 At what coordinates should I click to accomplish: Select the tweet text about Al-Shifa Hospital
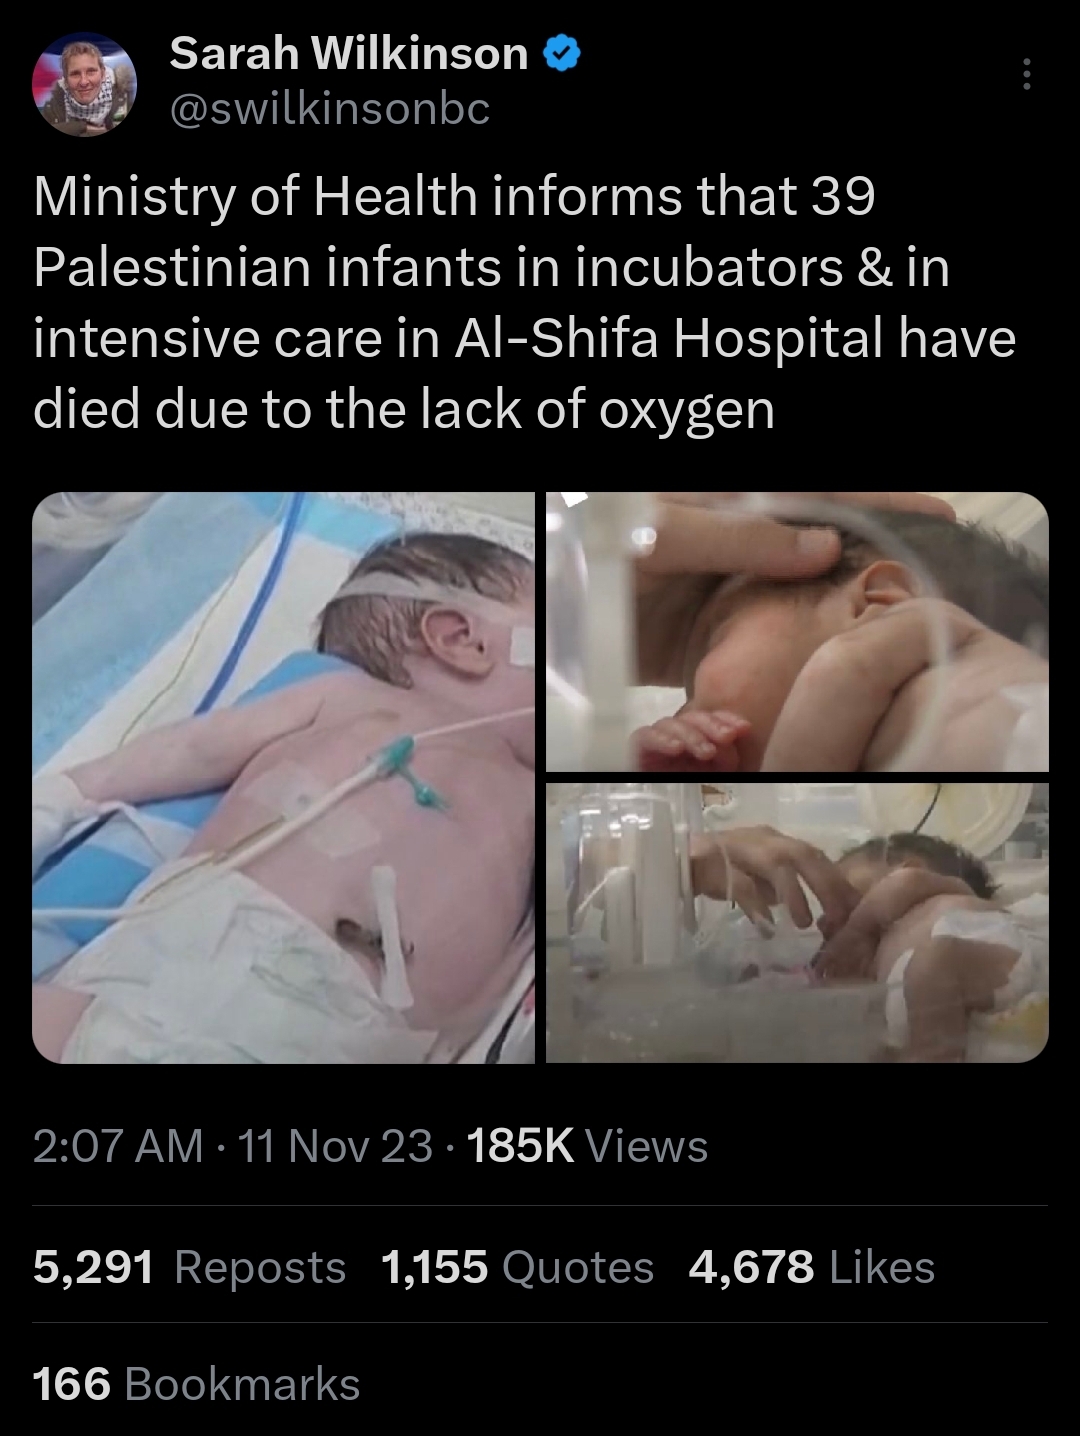[525, 303]
